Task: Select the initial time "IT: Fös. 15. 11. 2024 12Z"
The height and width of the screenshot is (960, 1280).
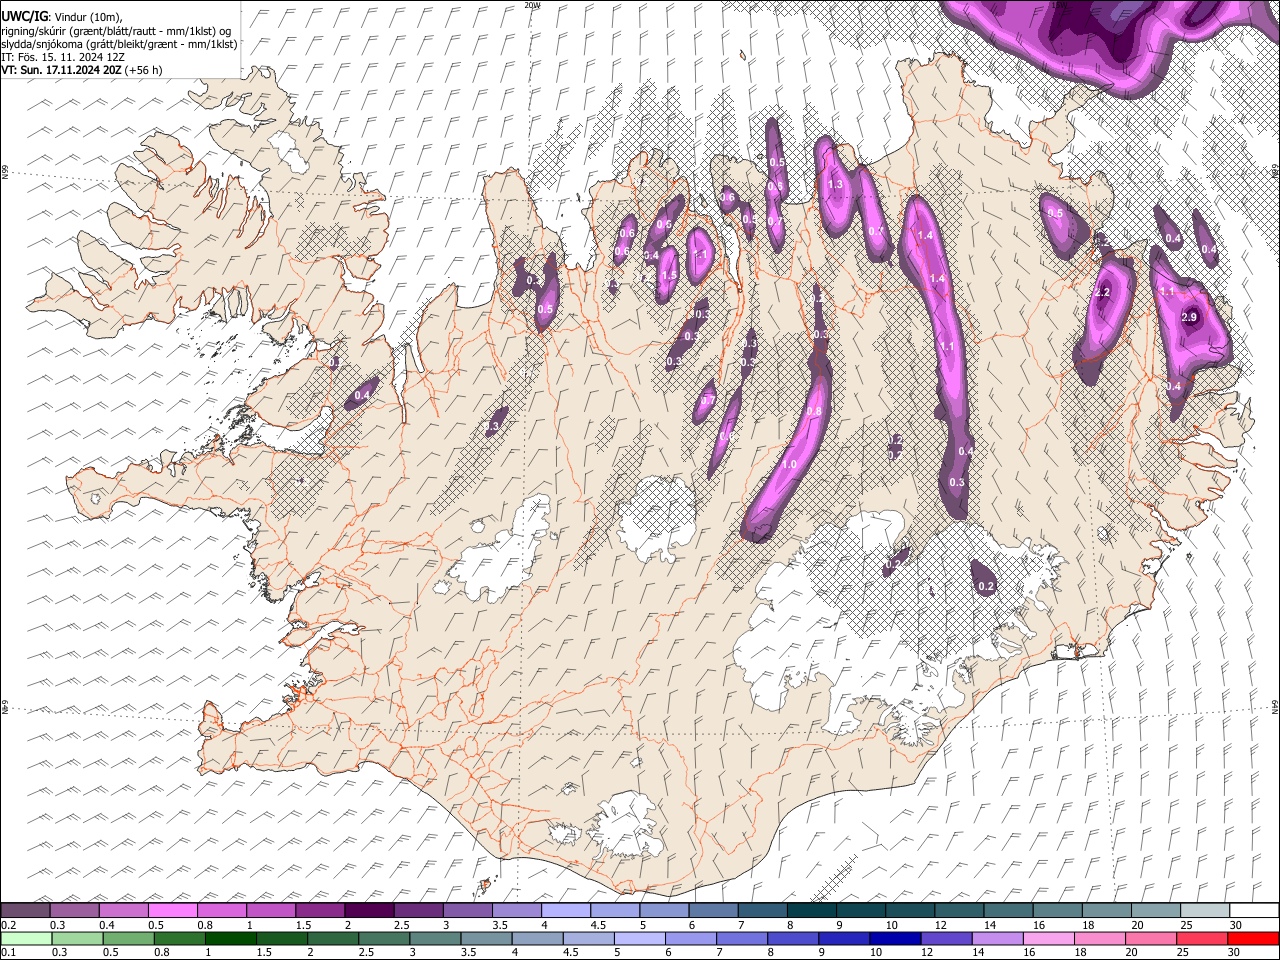Action: 63,57
